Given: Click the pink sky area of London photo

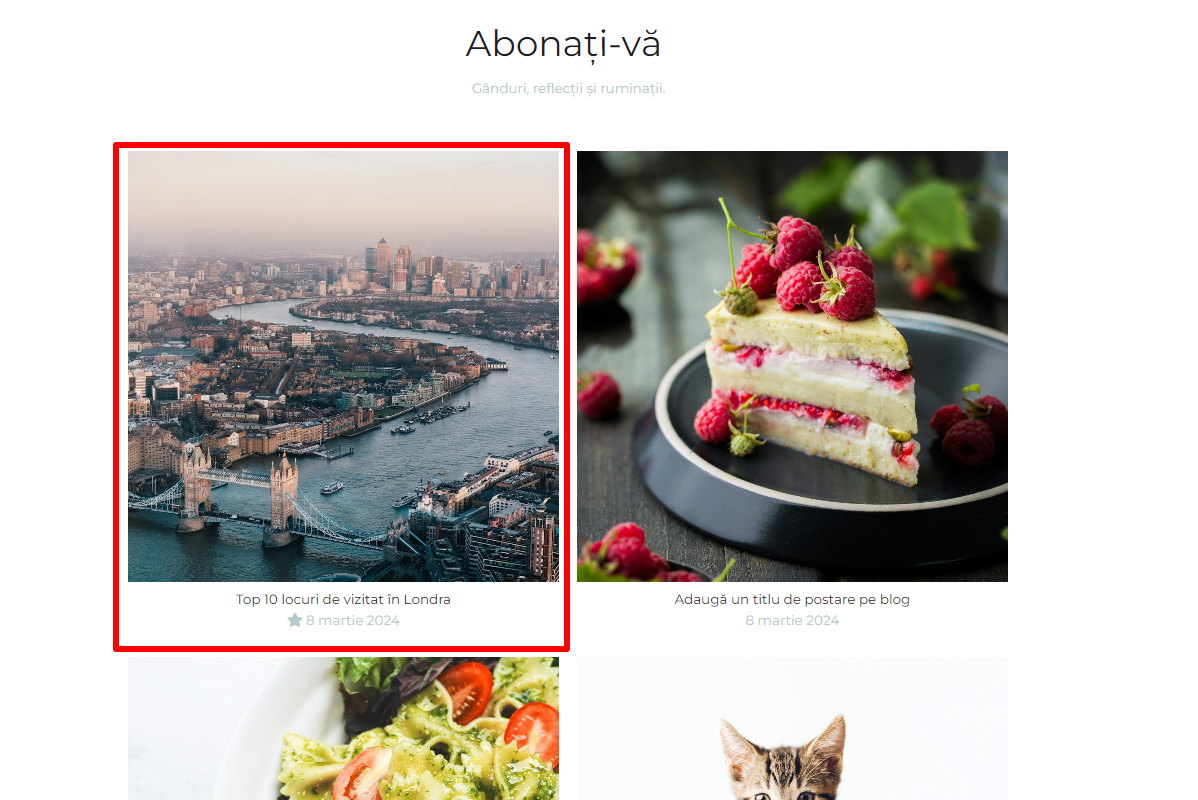Looking at the screenshot, I should pyautogui.click(x=343, y=199).
